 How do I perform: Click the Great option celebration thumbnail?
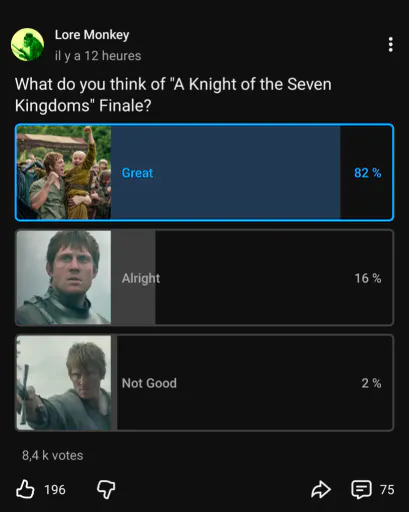(64, 172)
